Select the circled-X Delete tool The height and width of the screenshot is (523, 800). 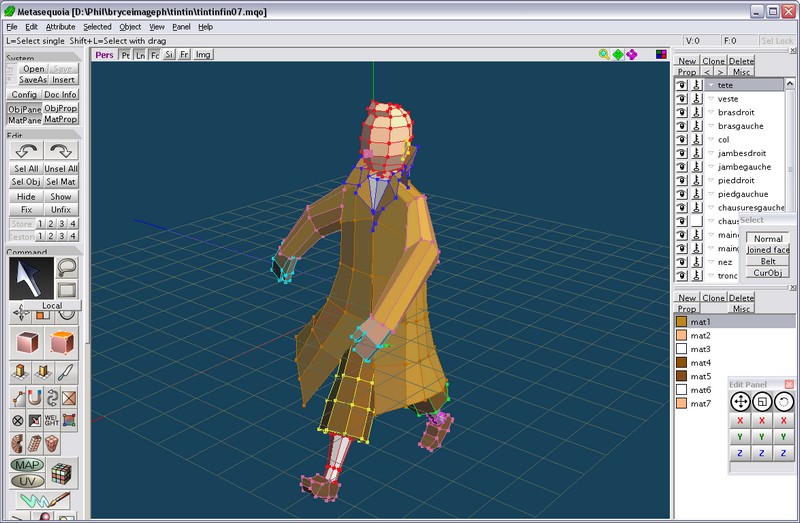click(x=17, y=420)
